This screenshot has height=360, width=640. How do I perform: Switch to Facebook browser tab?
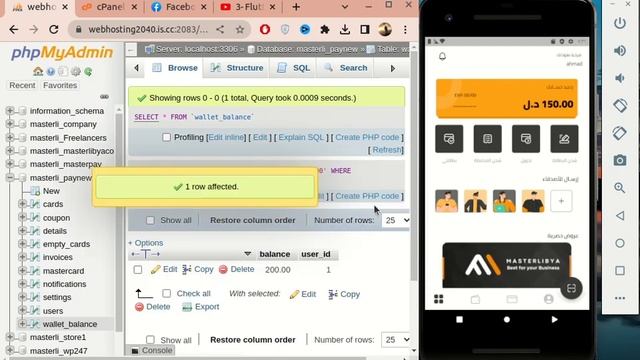coord(178,7)
